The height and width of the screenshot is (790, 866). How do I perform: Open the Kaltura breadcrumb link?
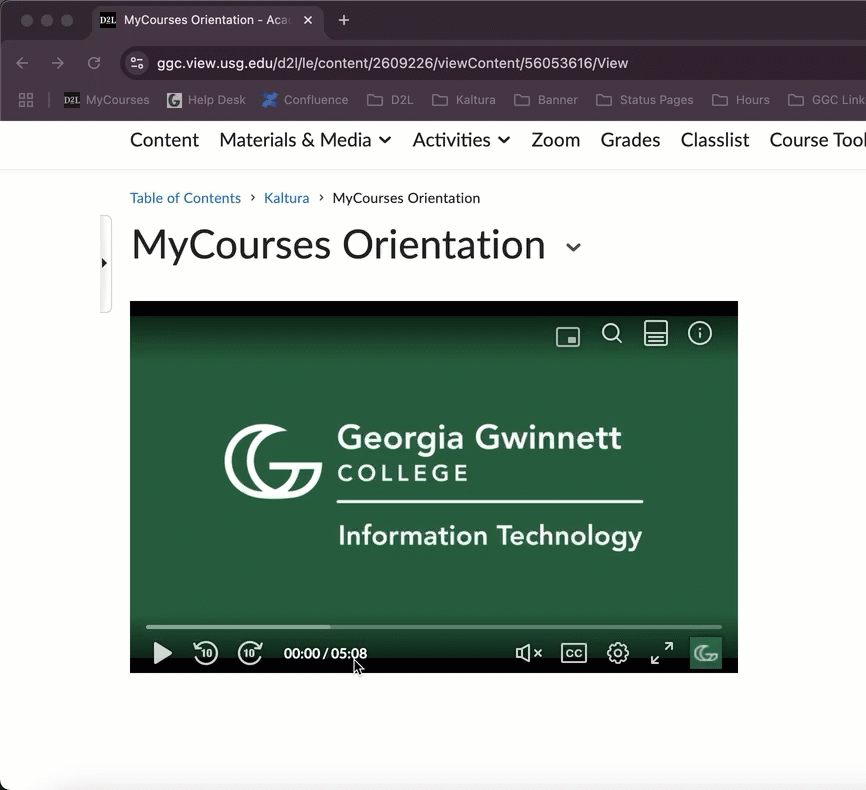pos(286,198)
